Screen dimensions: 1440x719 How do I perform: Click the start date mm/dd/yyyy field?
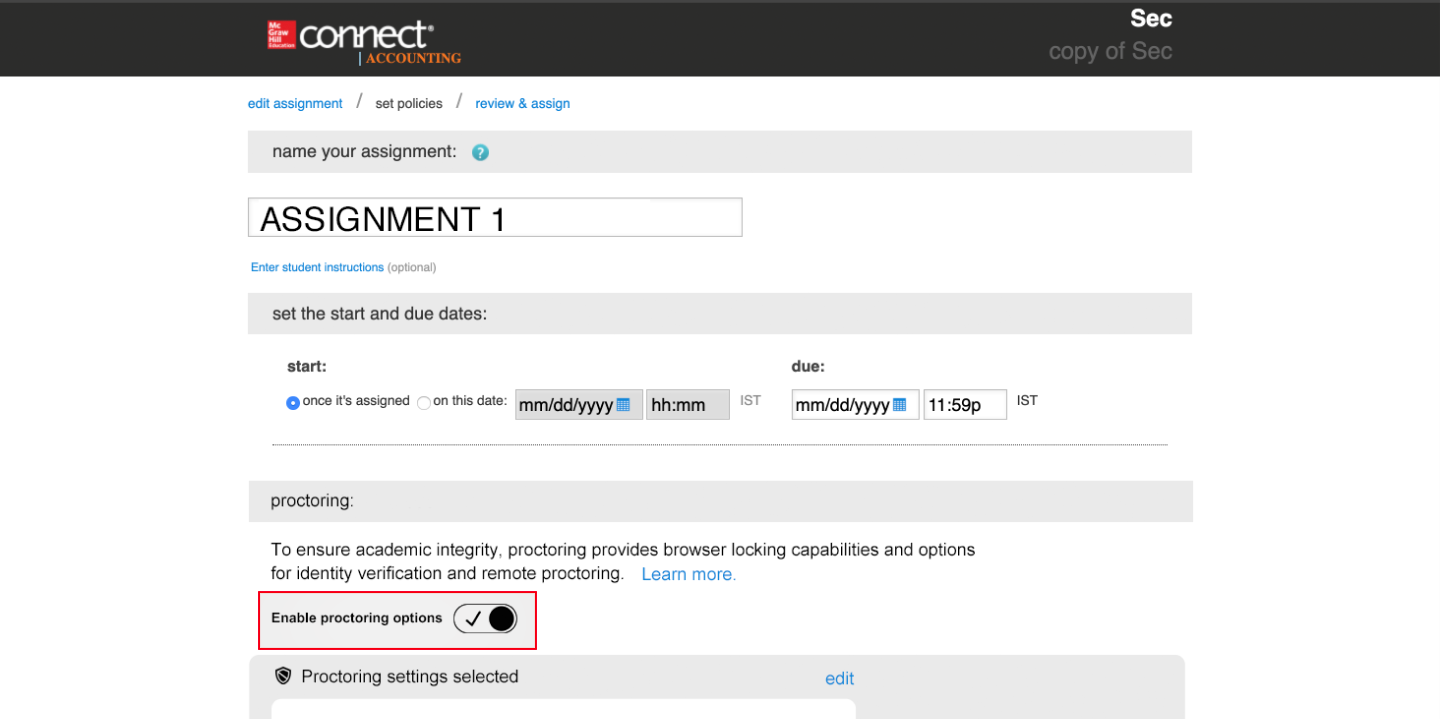point(564,405)
